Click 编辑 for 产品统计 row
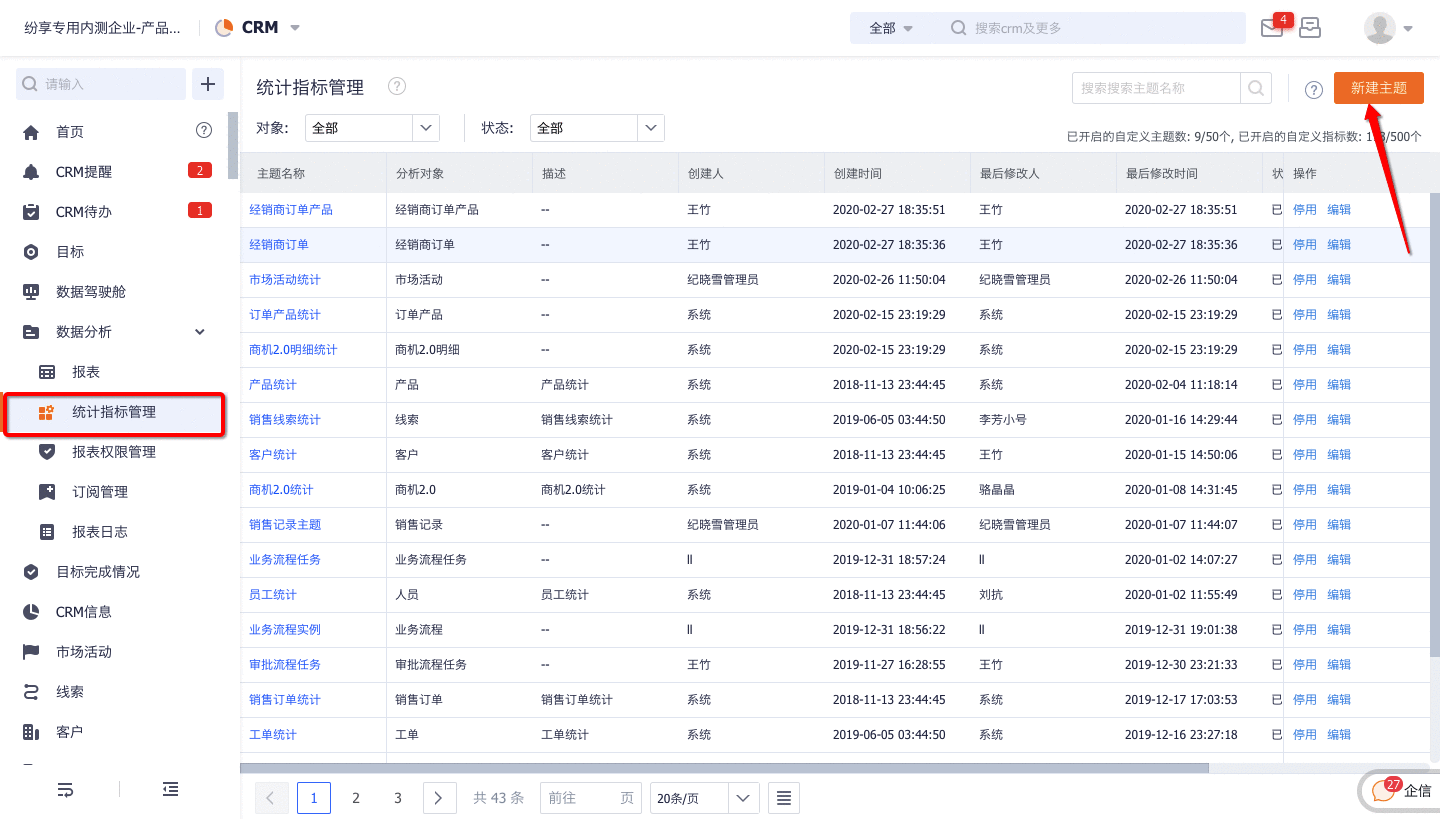Image resolution: width=1440 pixels, height=819 pixels. tap(1339, 385)
